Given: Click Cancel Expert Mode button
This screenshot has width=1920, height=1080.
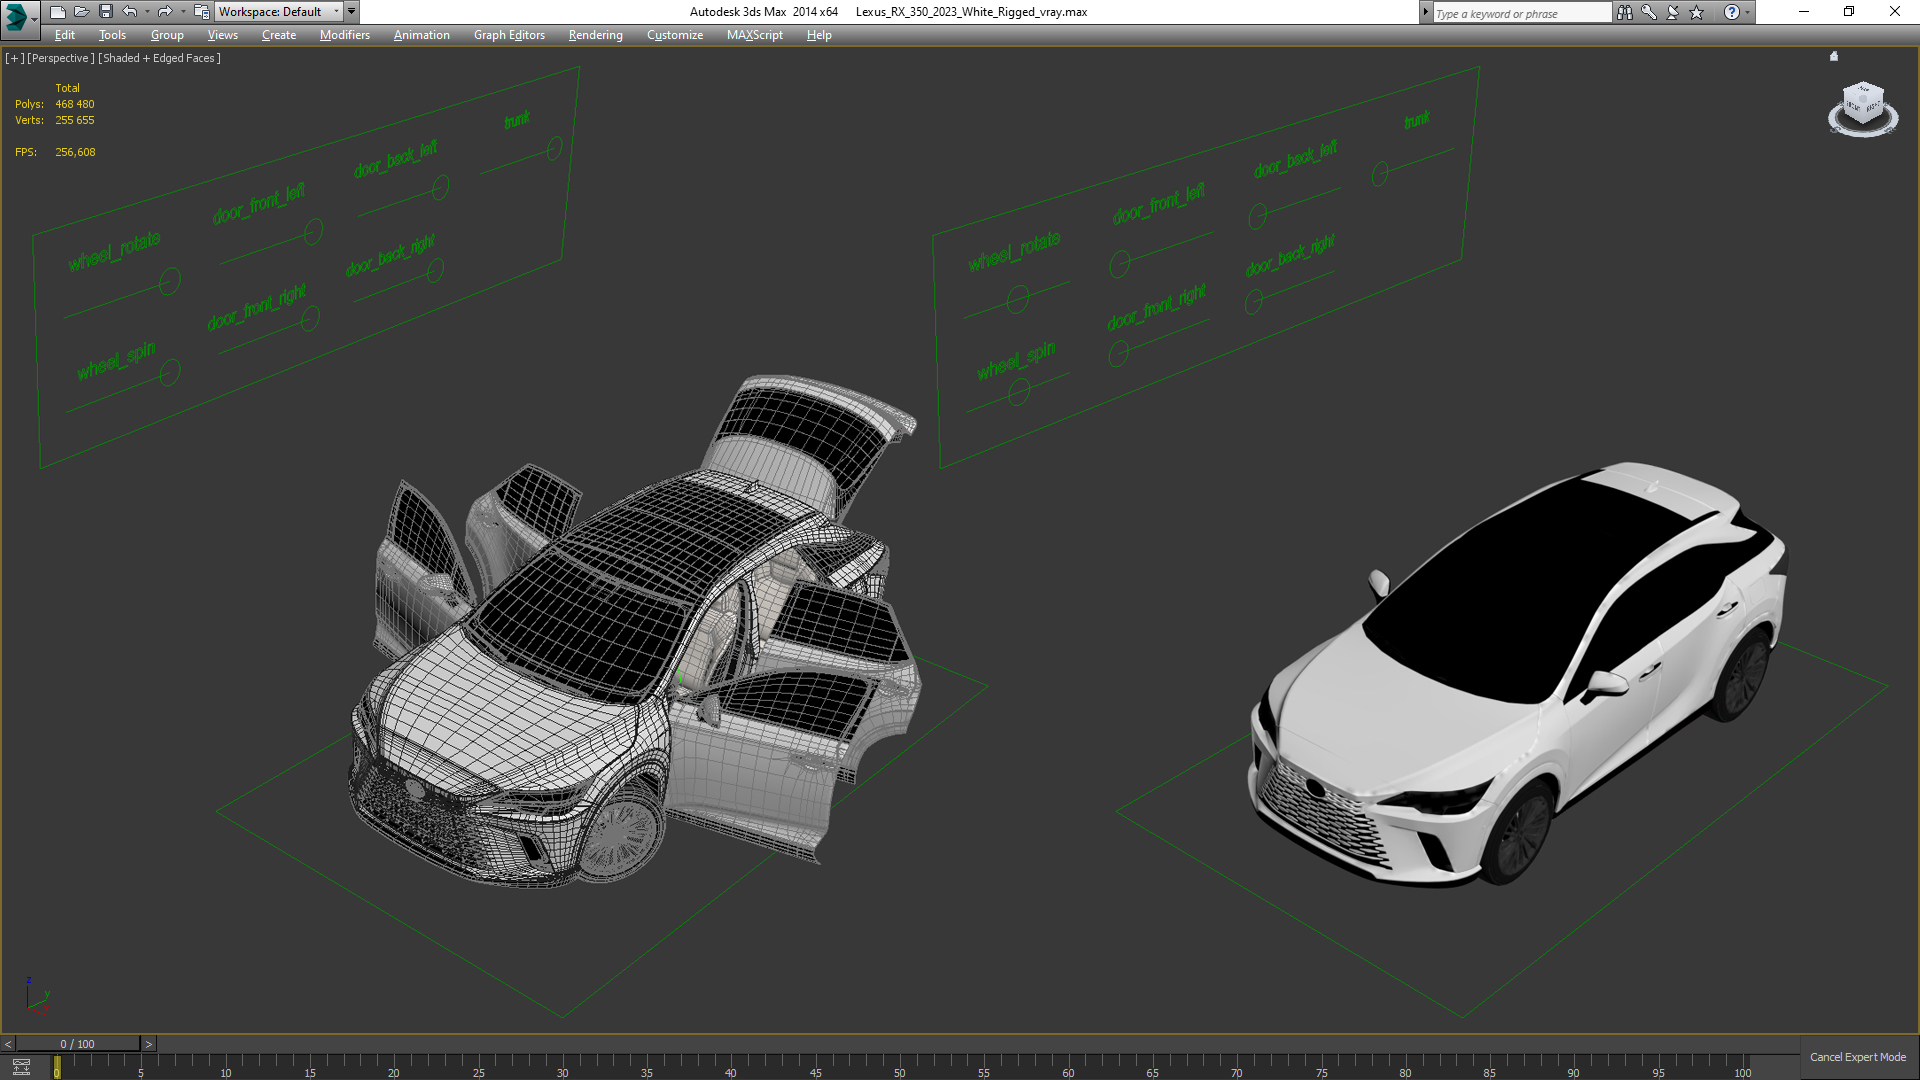Looking at the screenshot, I should pos(1857,1057).
